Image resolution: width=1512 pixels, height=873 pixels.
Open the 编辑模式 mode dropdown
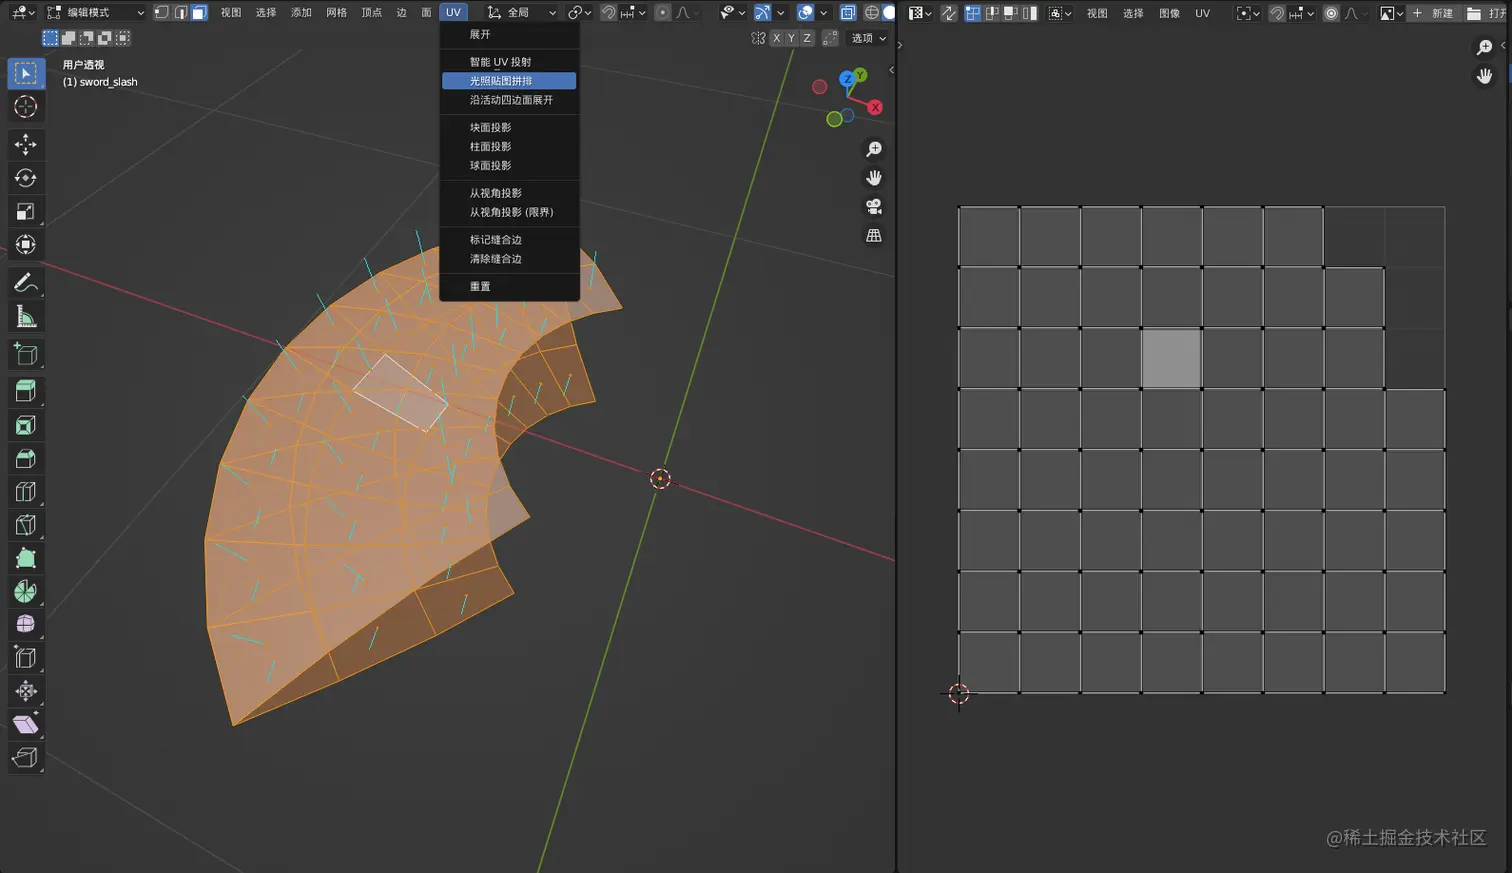[96, 13]
